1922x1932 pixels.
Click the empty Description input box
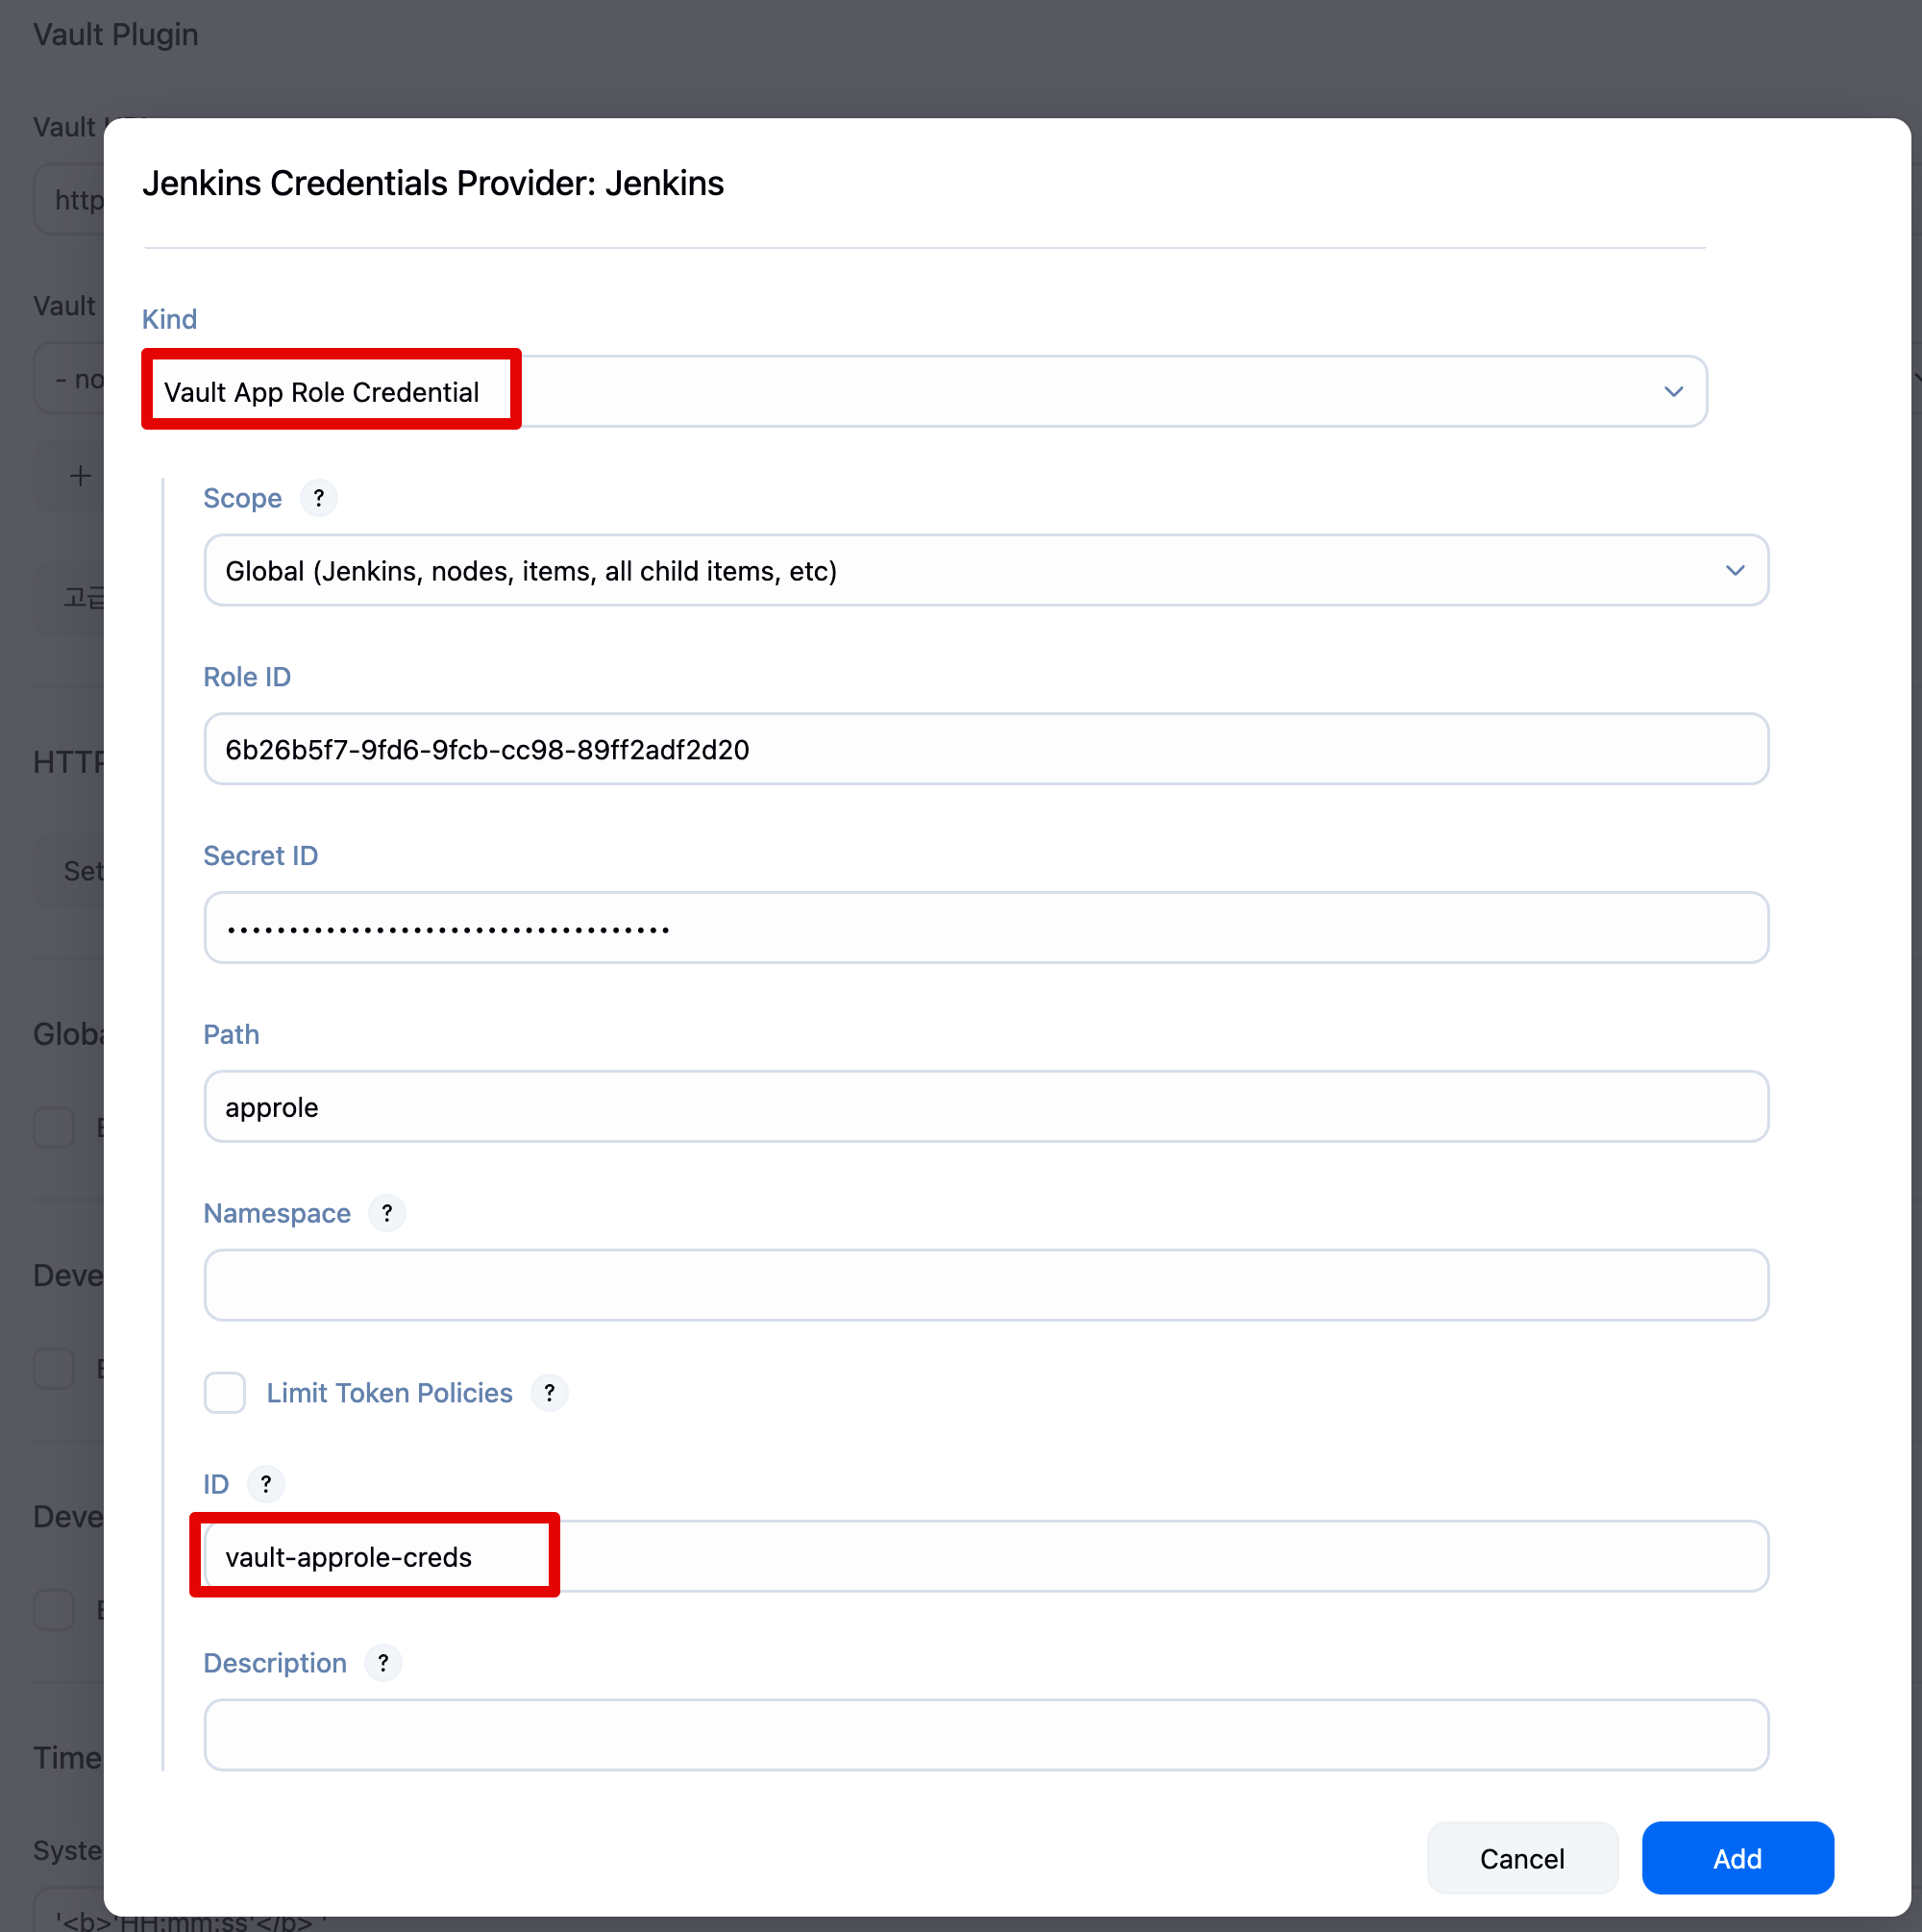click(986, 1735)
